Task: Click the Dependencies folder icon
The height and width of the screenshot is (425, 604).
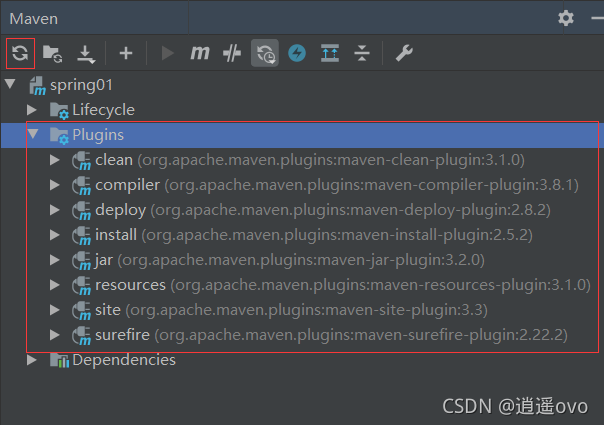Action: tap(59, 360)
